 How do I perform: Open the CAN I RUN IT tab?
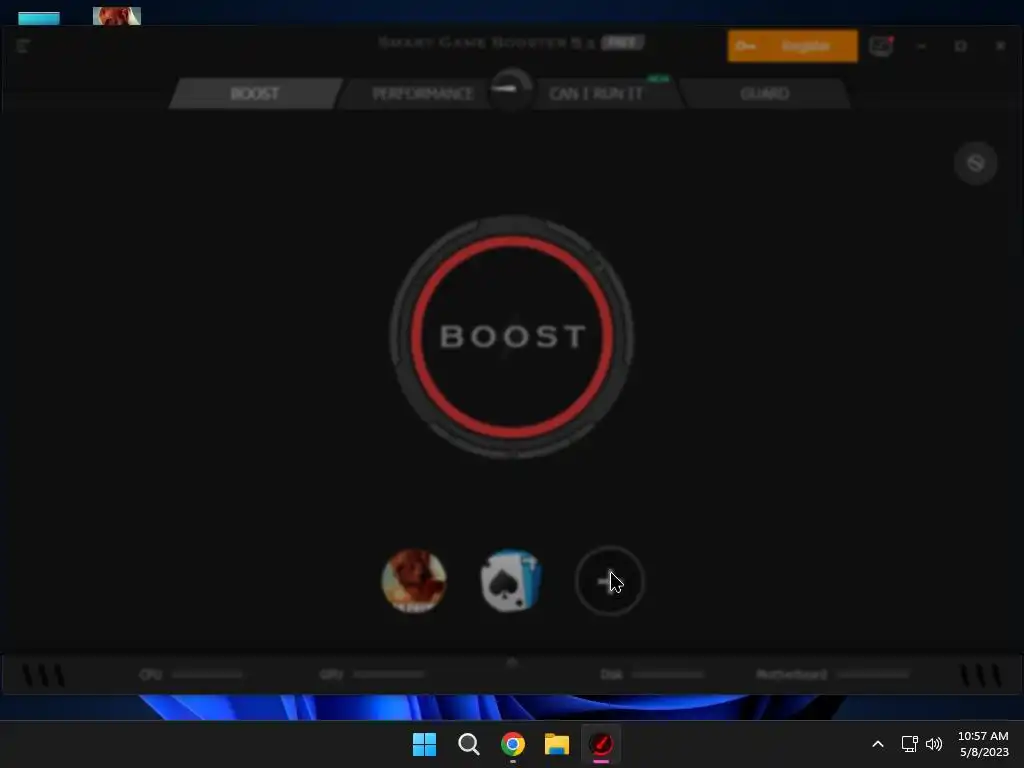[596, 93]
